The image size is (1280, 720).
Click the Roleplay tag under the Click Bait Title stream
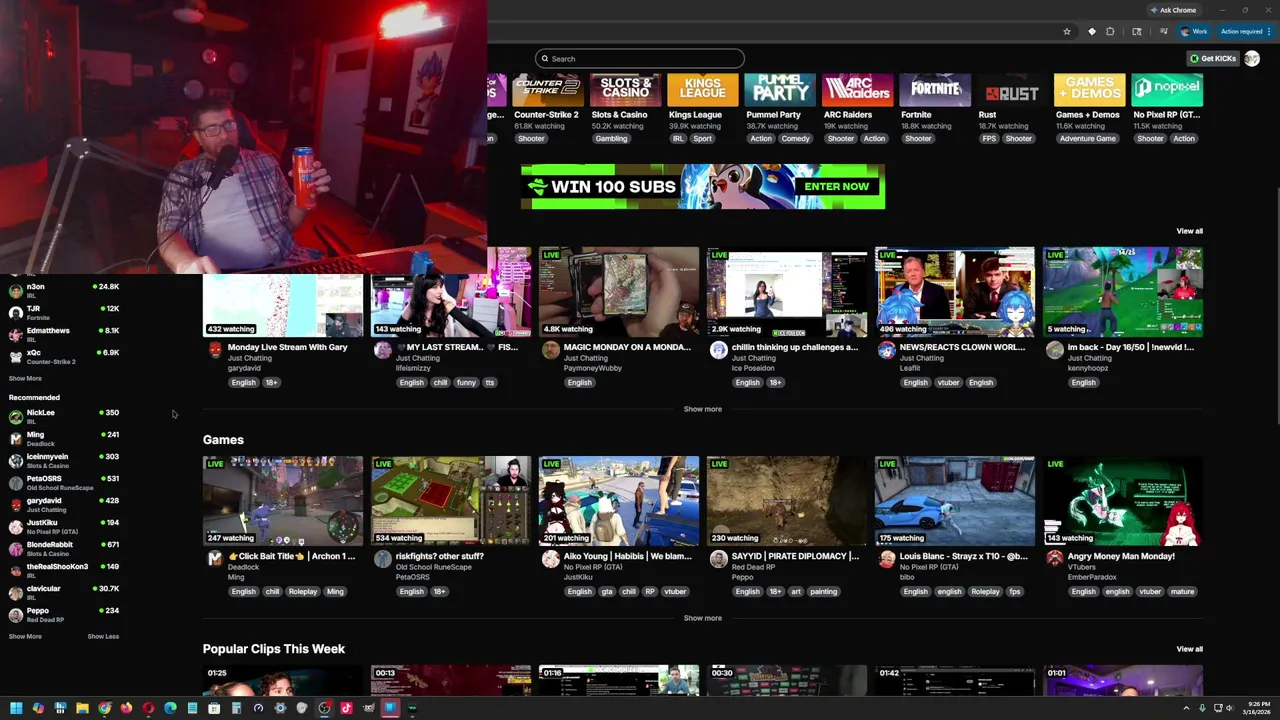(x=302, y=591)
